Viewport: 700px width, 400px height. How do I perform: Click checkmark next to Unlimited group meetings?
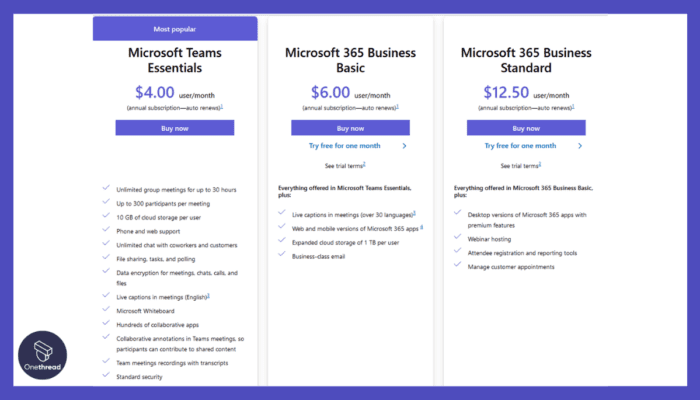105,187
